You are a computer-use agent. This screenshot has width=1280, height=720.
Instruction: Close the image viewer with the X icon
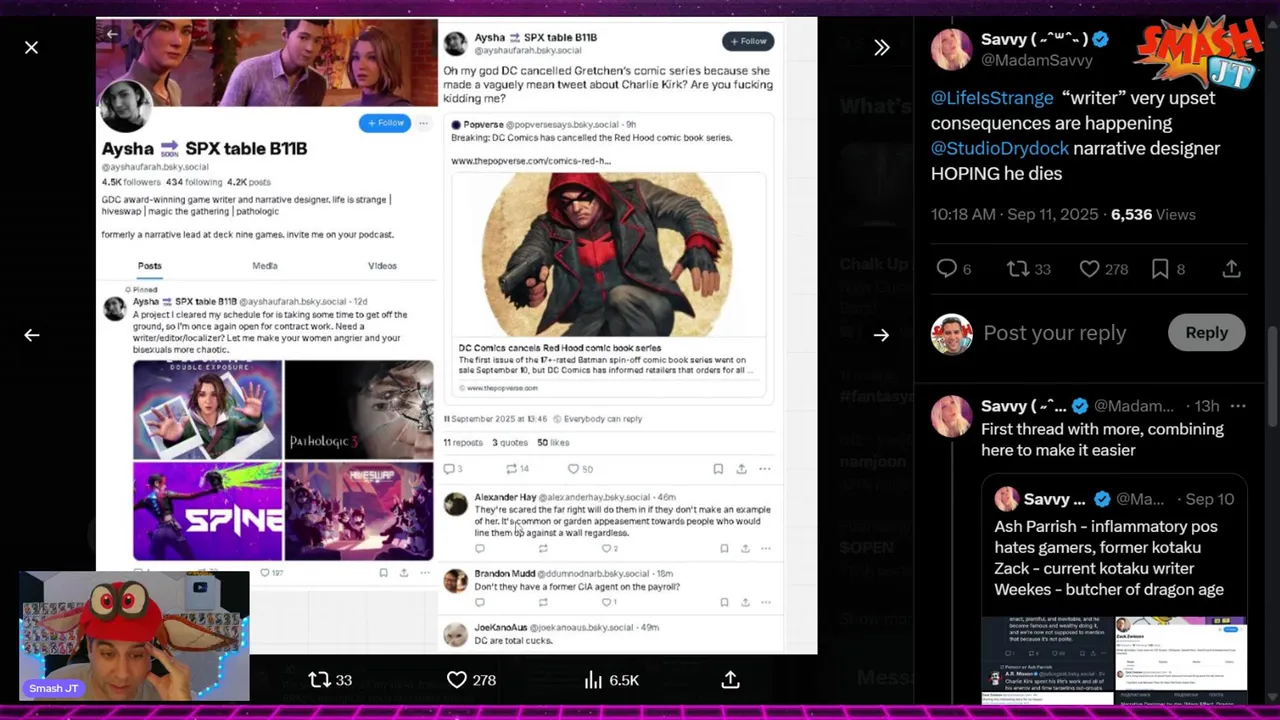tap(32, 47)
